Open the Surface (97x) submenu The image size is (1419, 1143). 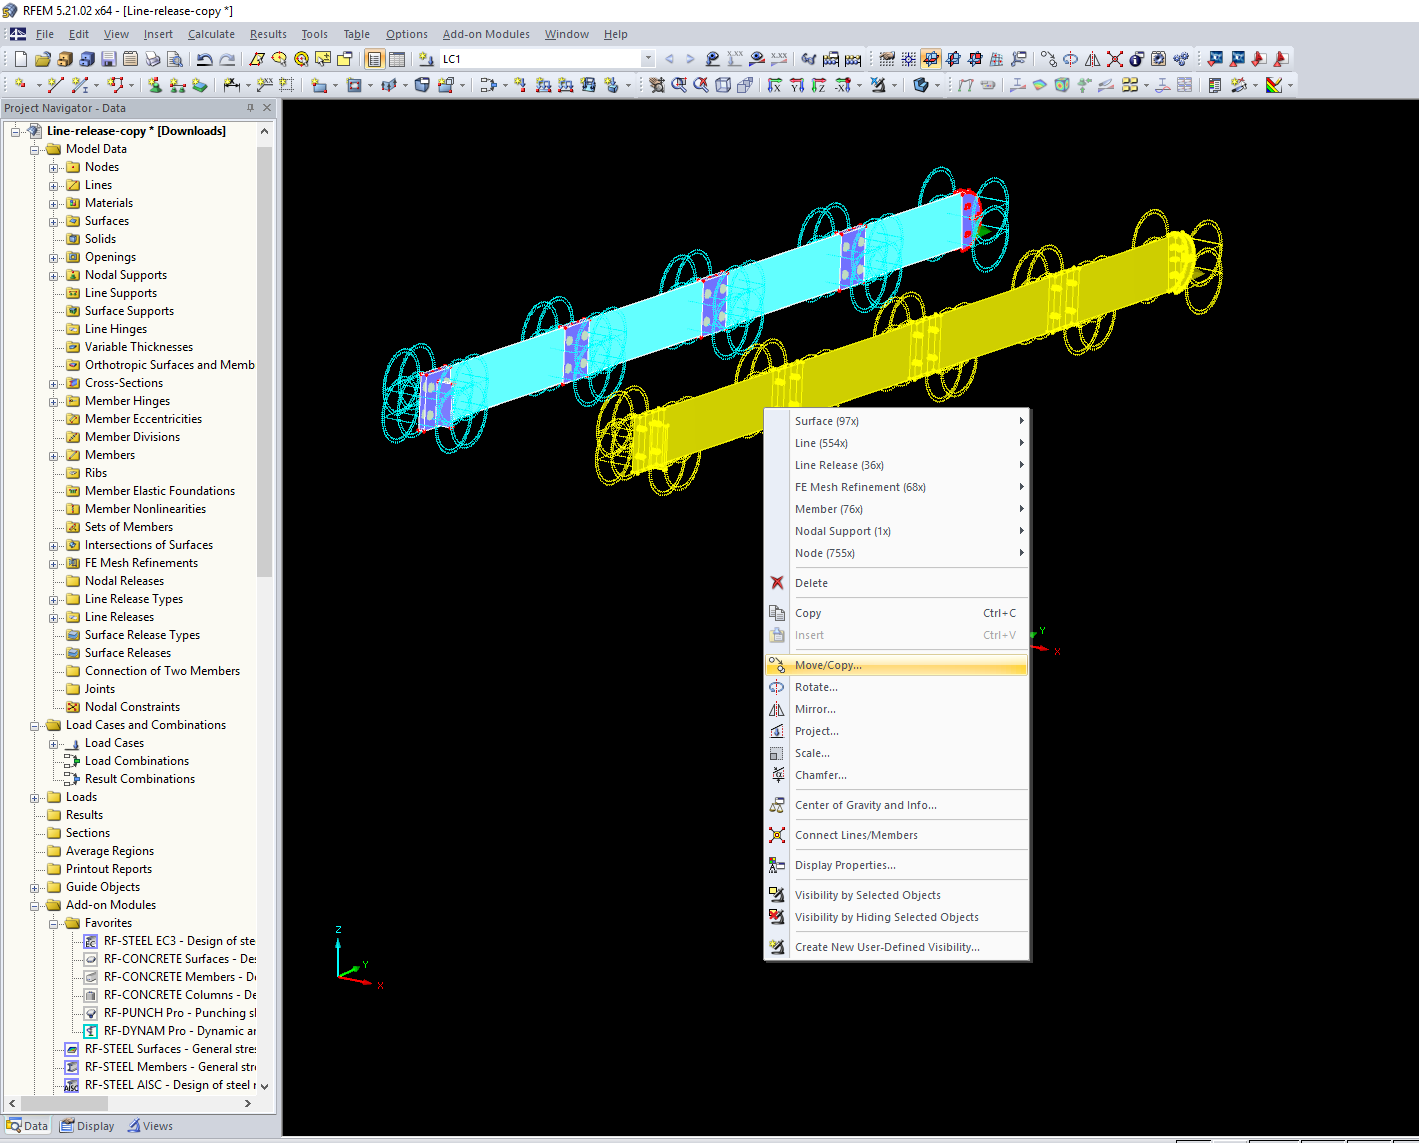pos(897,421)
